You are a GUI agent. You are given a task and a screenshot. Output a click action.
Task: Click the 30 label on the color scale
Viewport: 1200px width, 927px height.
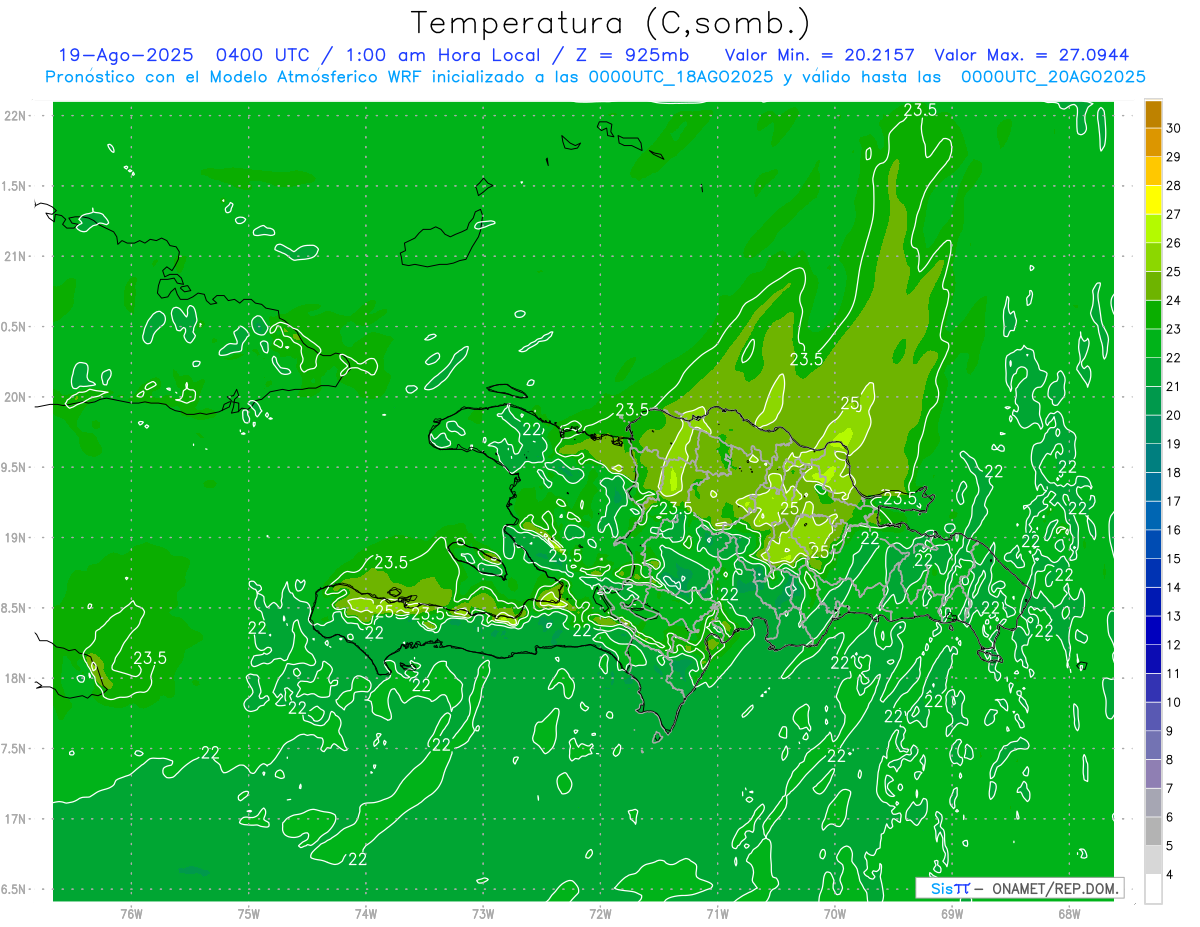pyautogui.click(x=1174, y=128)
